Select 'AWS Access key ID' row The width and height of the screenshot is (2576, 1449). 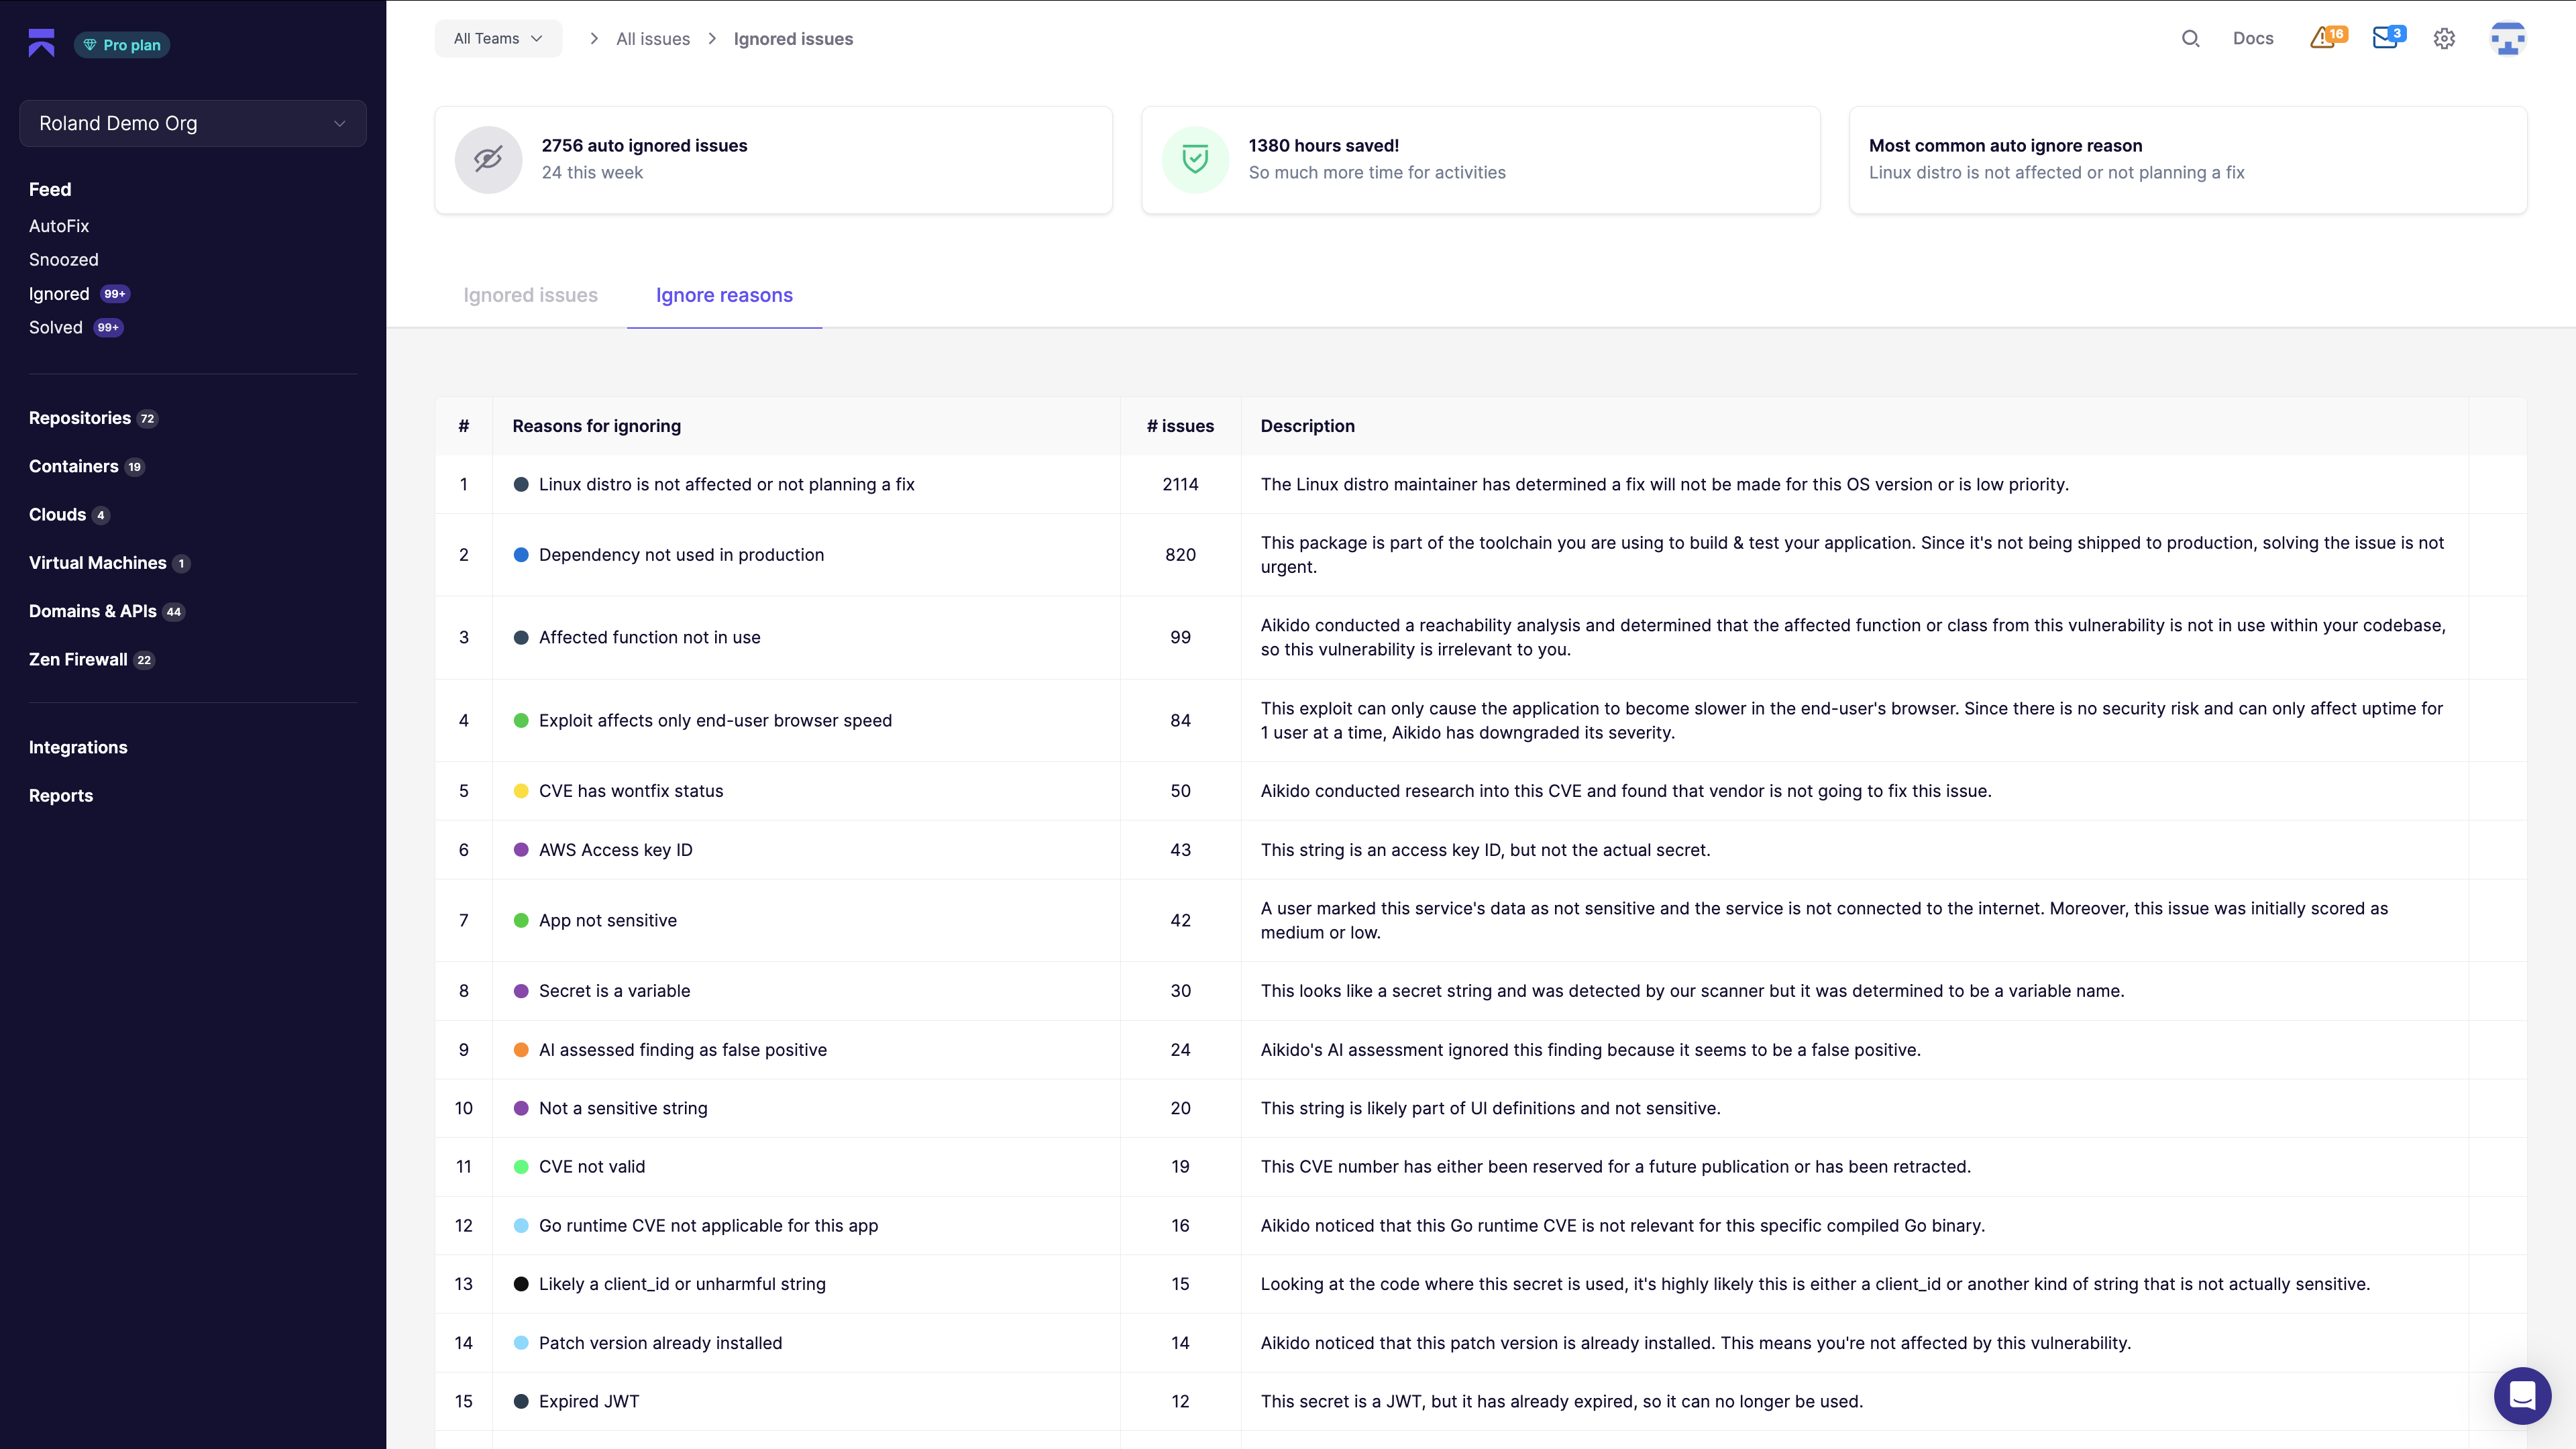pos(1480,850)
